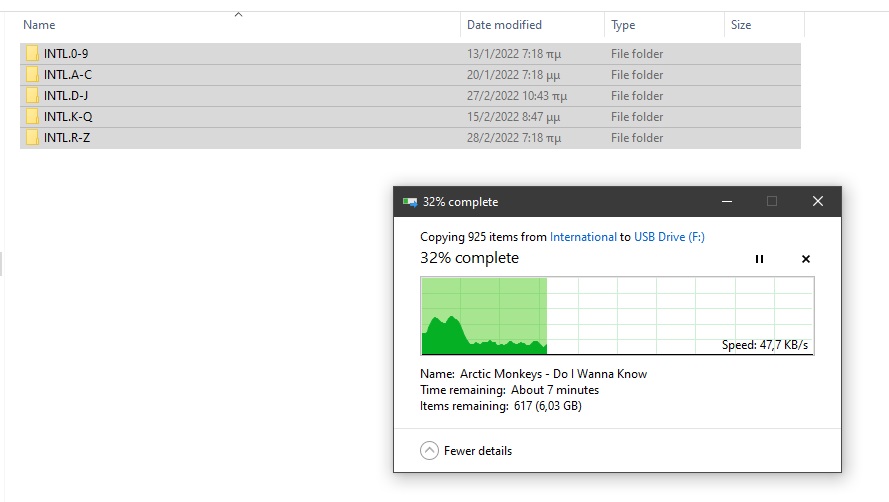
Task: Cancel the copy with the X icon
Action: 806,259
